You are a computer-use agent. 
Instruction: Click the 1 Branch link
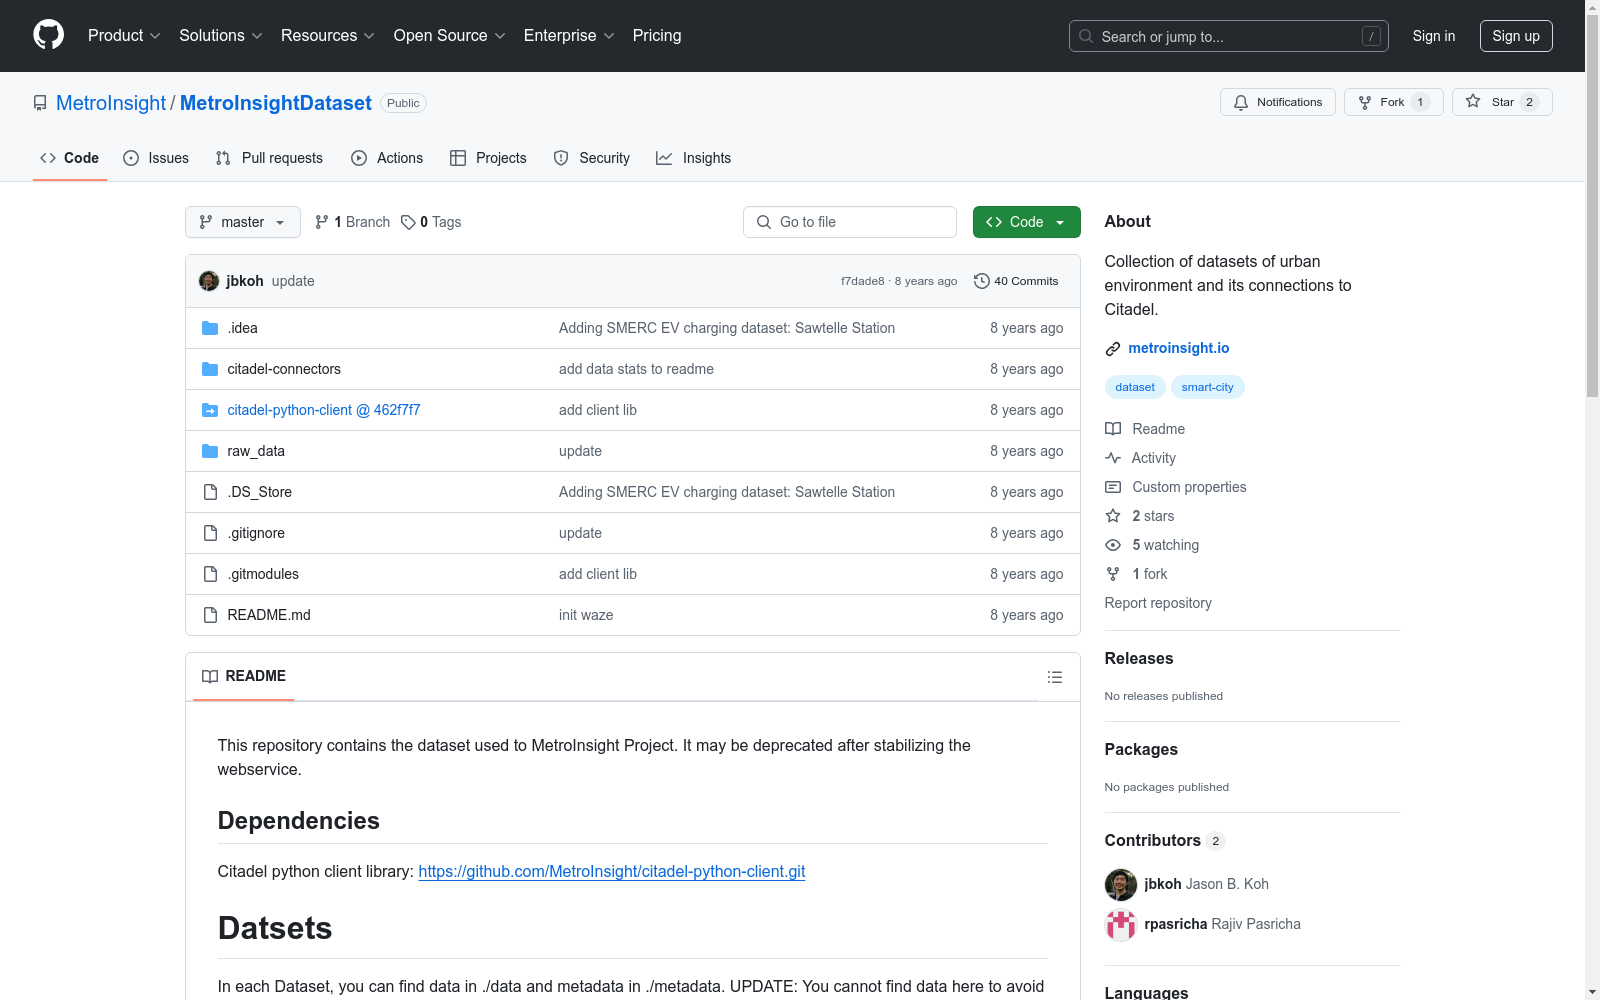coord(352,222)
